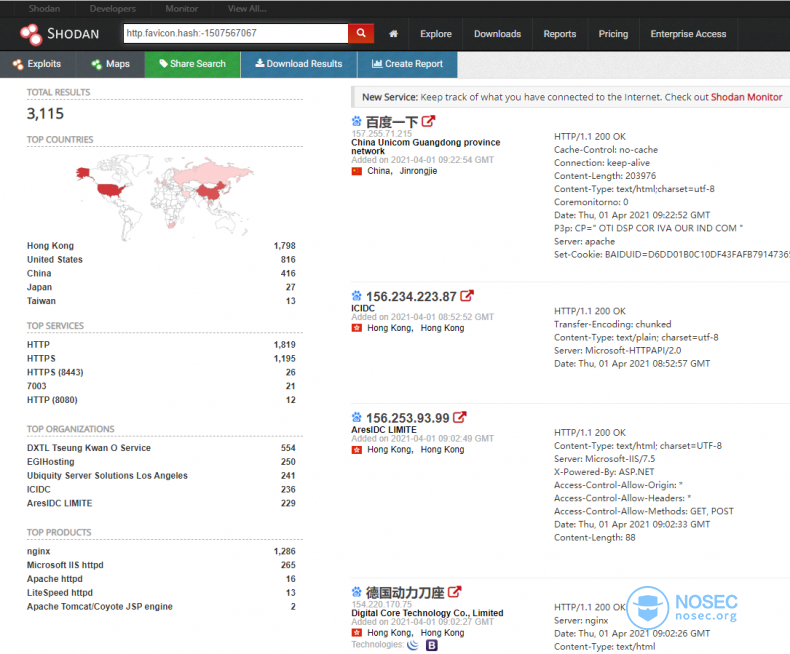Filter by product Apache httpd
The image size is (790, 654).
tap(54, 579)
